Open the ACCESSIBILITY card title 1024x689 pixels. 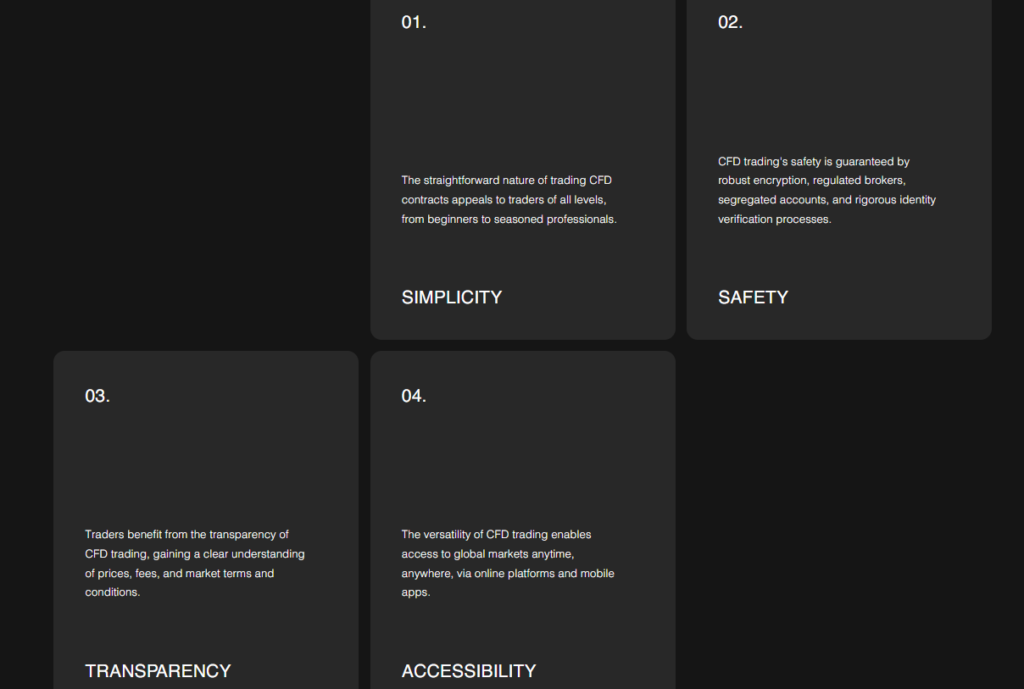coord(468,671)
